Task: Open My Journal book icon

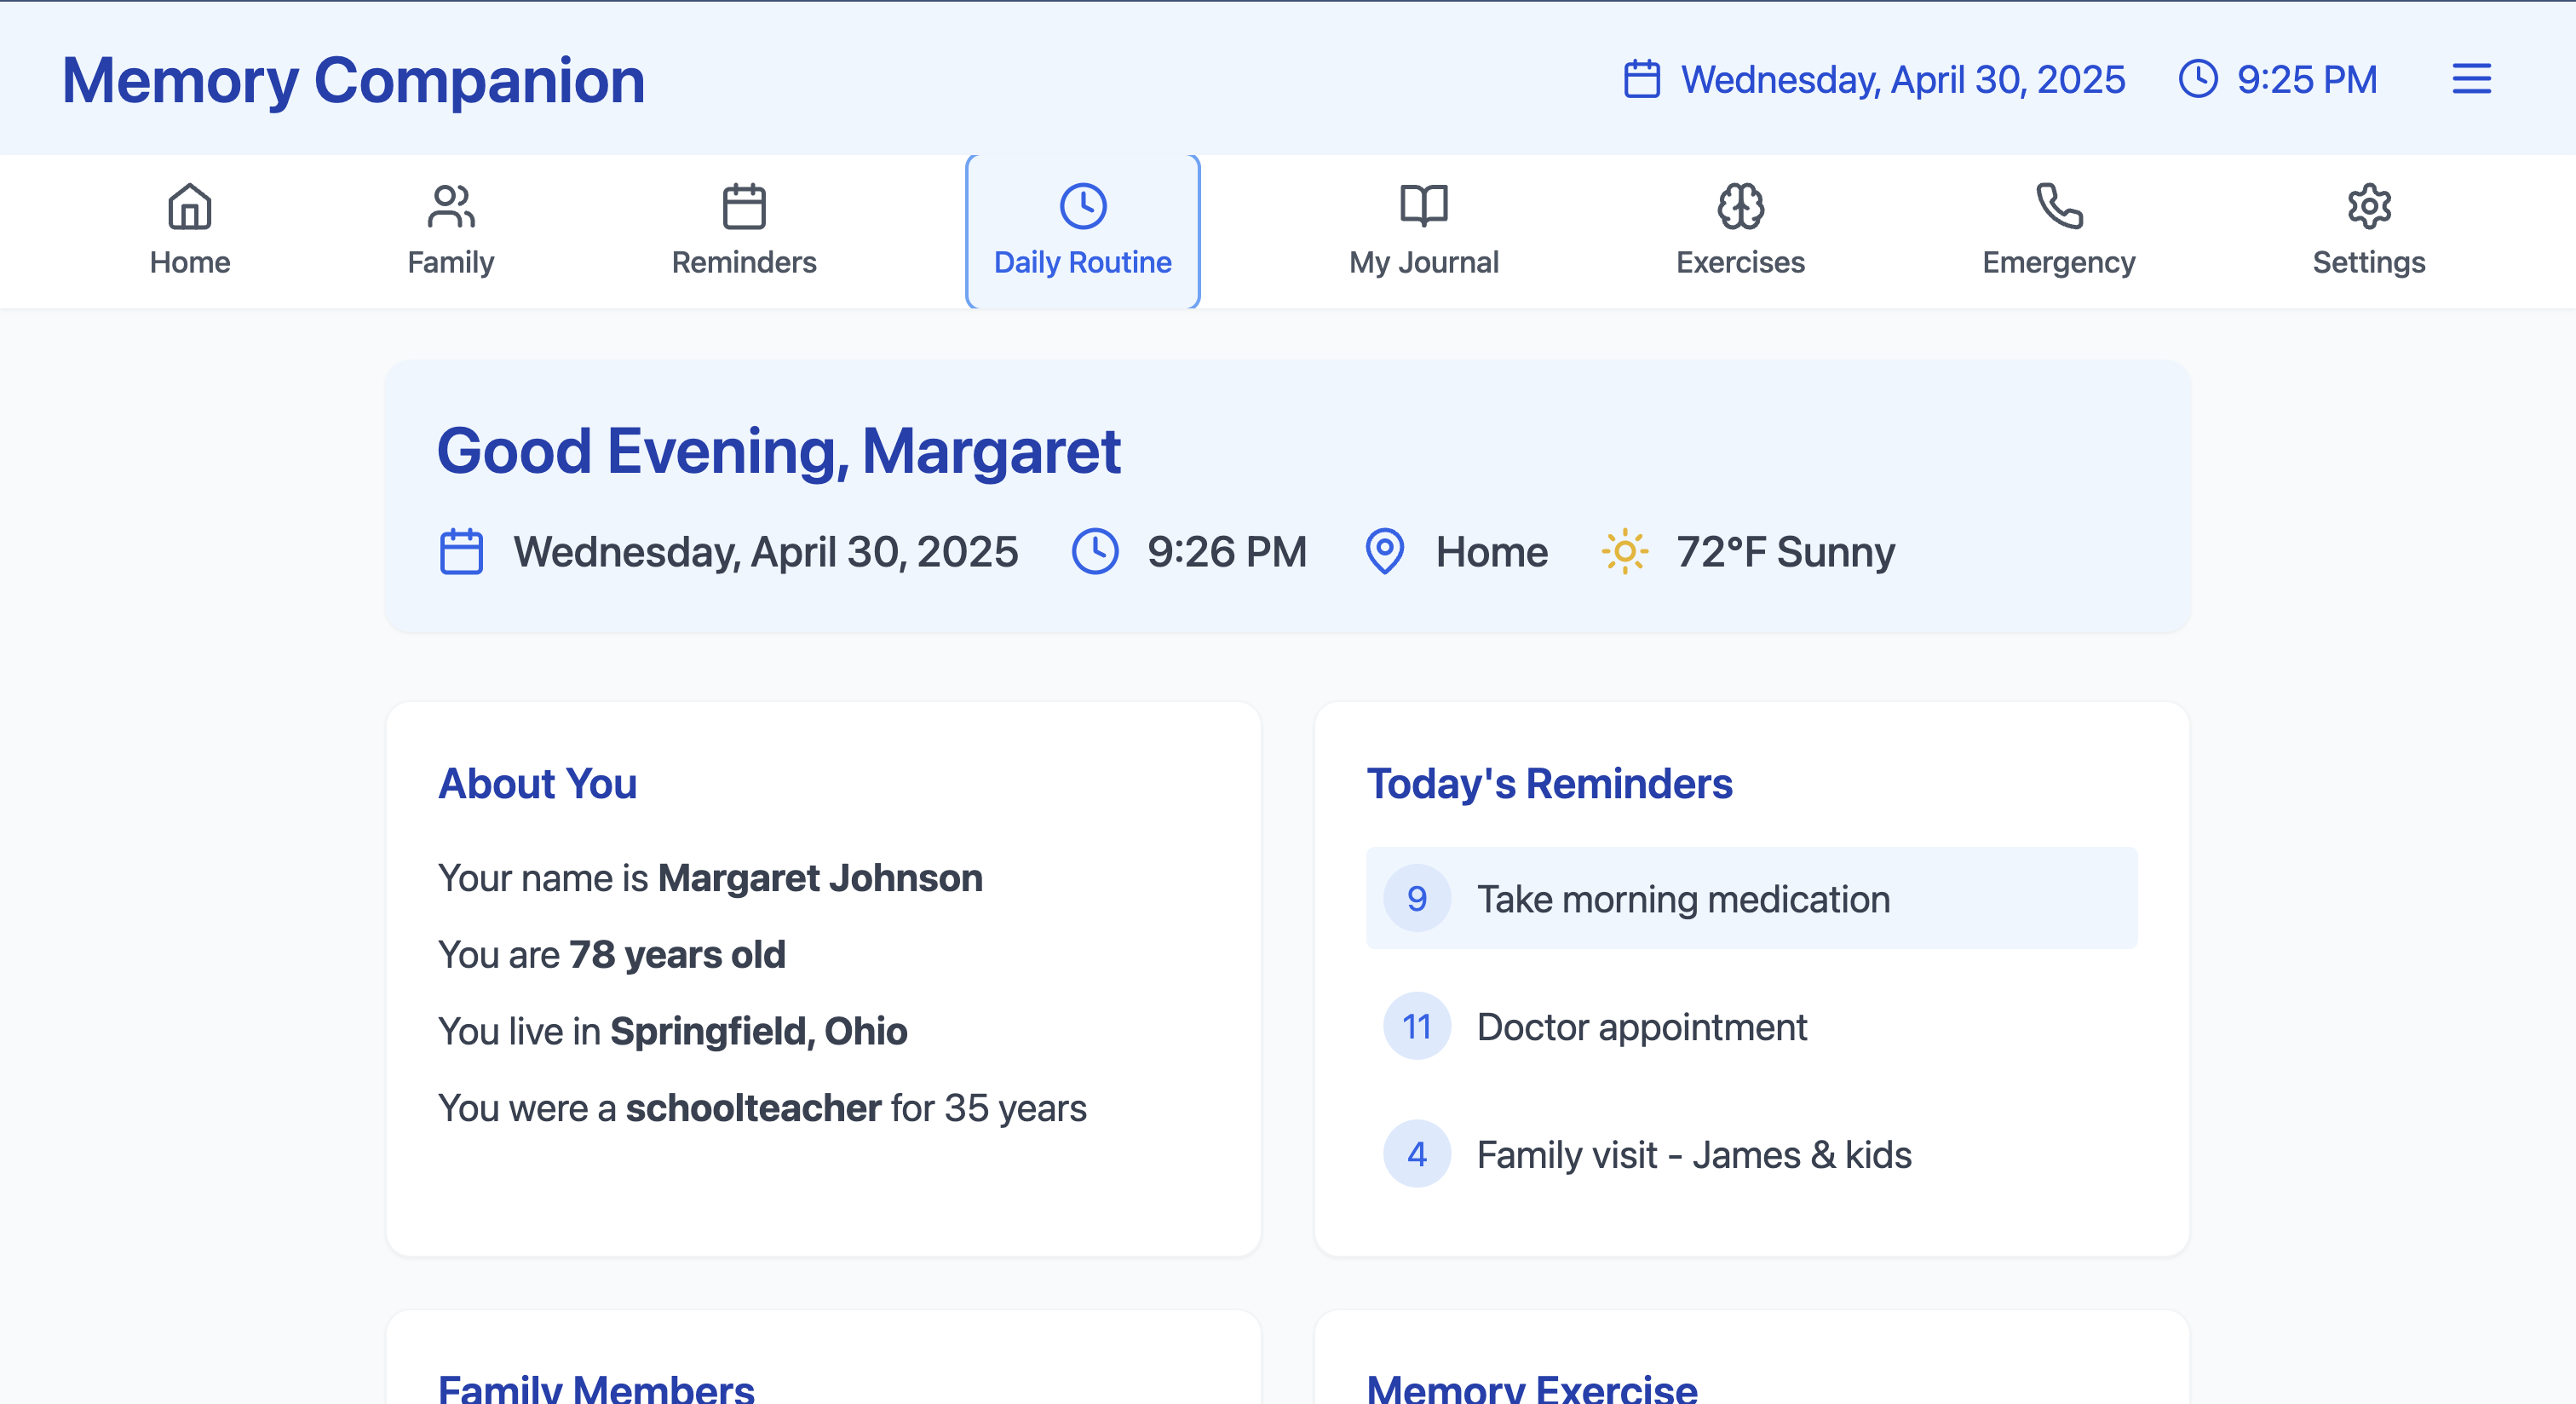Action: (1423, 207)
